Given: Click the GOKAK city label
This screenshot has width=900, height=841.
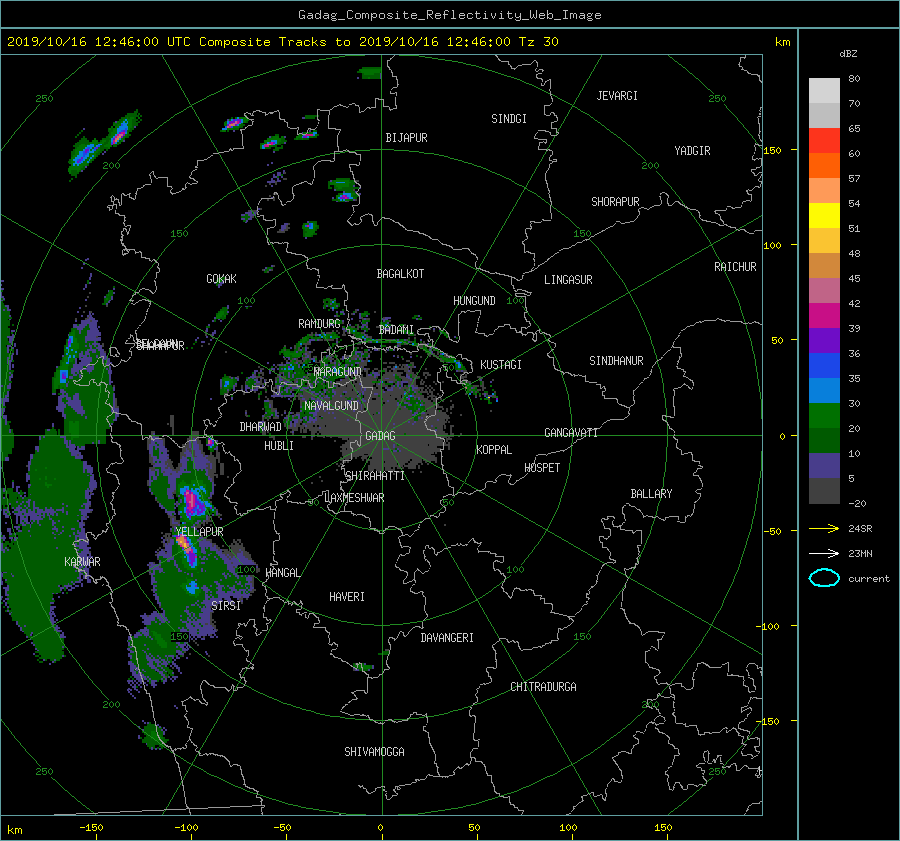Looking at the screenshot, I should [221, 279].
